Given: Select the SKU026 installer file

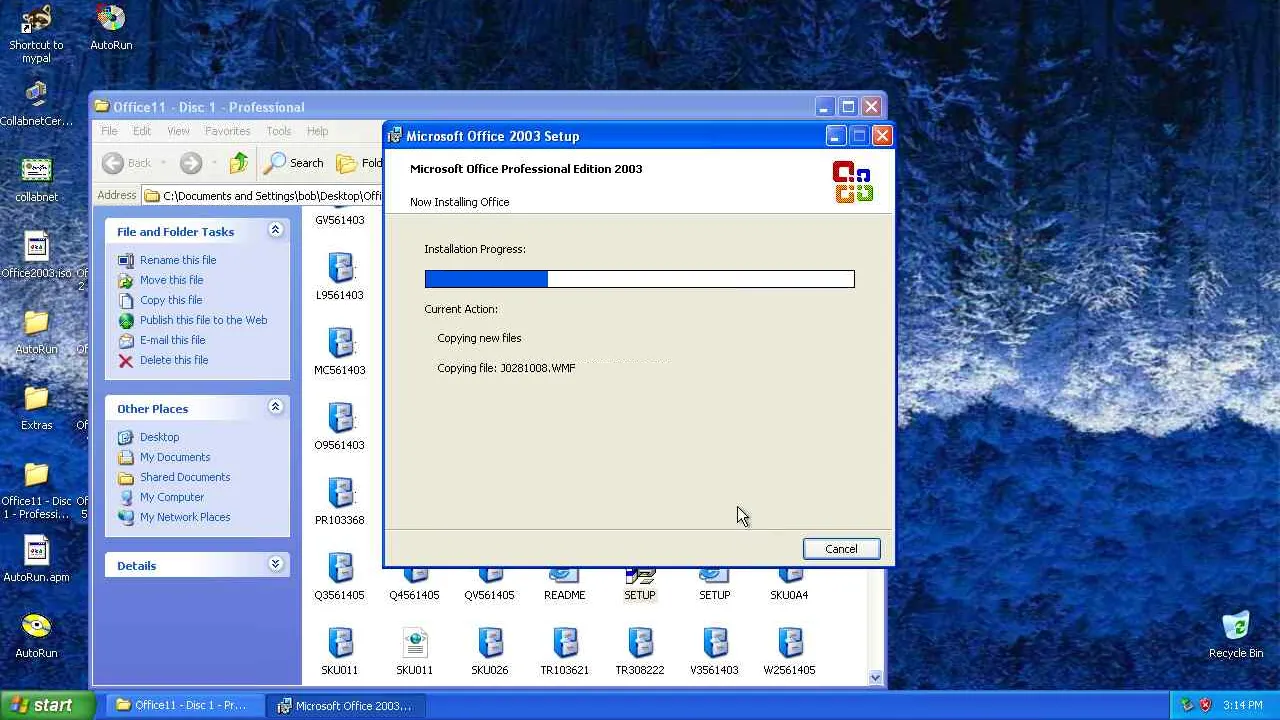Looking at the screenshot, I should (x=490, y=652).
